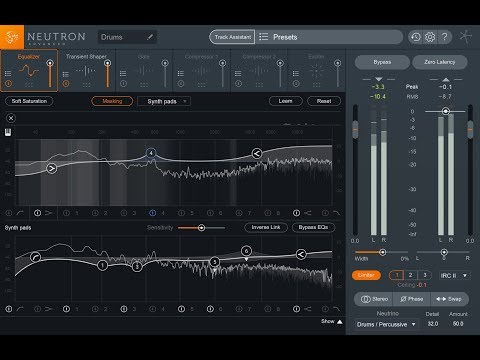Open the Equalizer module tab
The height and width of the screenshot is (360, 480).
[x=29, y=70]
